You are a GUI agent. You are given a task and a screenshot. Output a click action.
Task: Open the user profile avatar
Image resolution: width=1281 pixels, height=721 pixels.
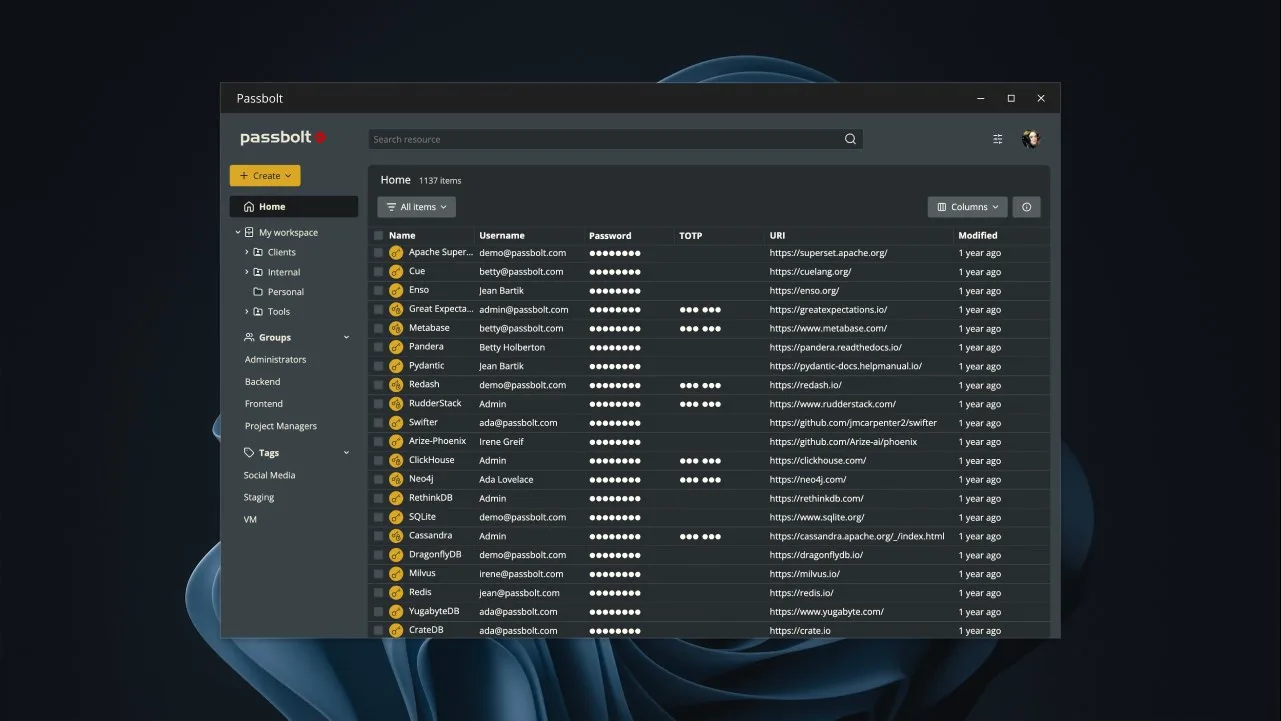1031,139
